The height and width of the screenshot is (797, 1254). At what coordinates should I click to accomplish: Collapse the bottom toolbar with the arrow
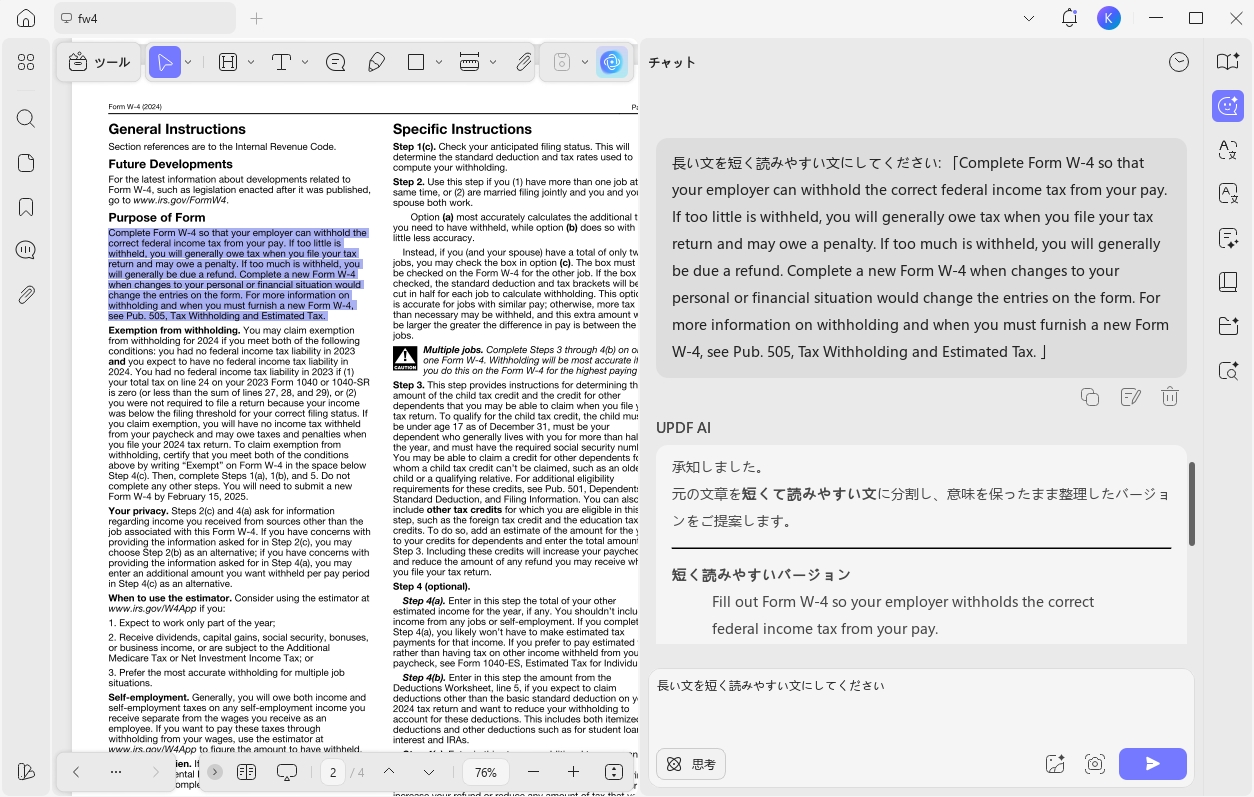[x=215, y=772]
